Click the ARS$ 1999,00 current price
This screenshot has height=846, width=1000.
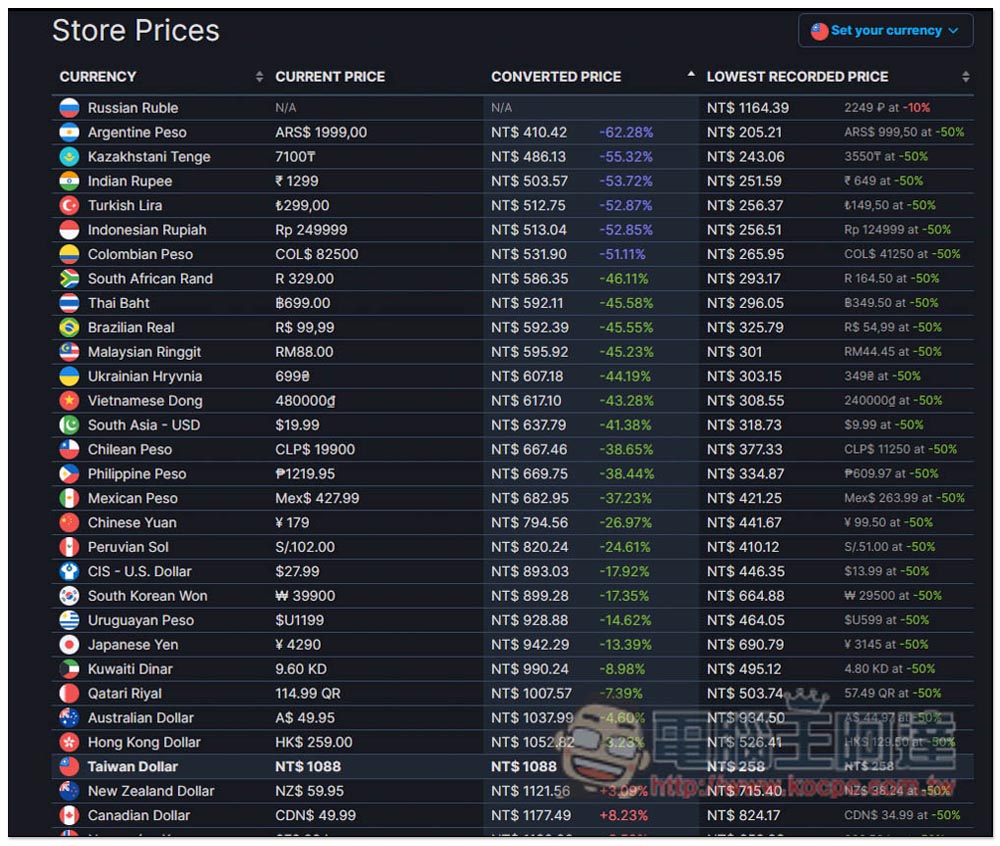point(321,132)
